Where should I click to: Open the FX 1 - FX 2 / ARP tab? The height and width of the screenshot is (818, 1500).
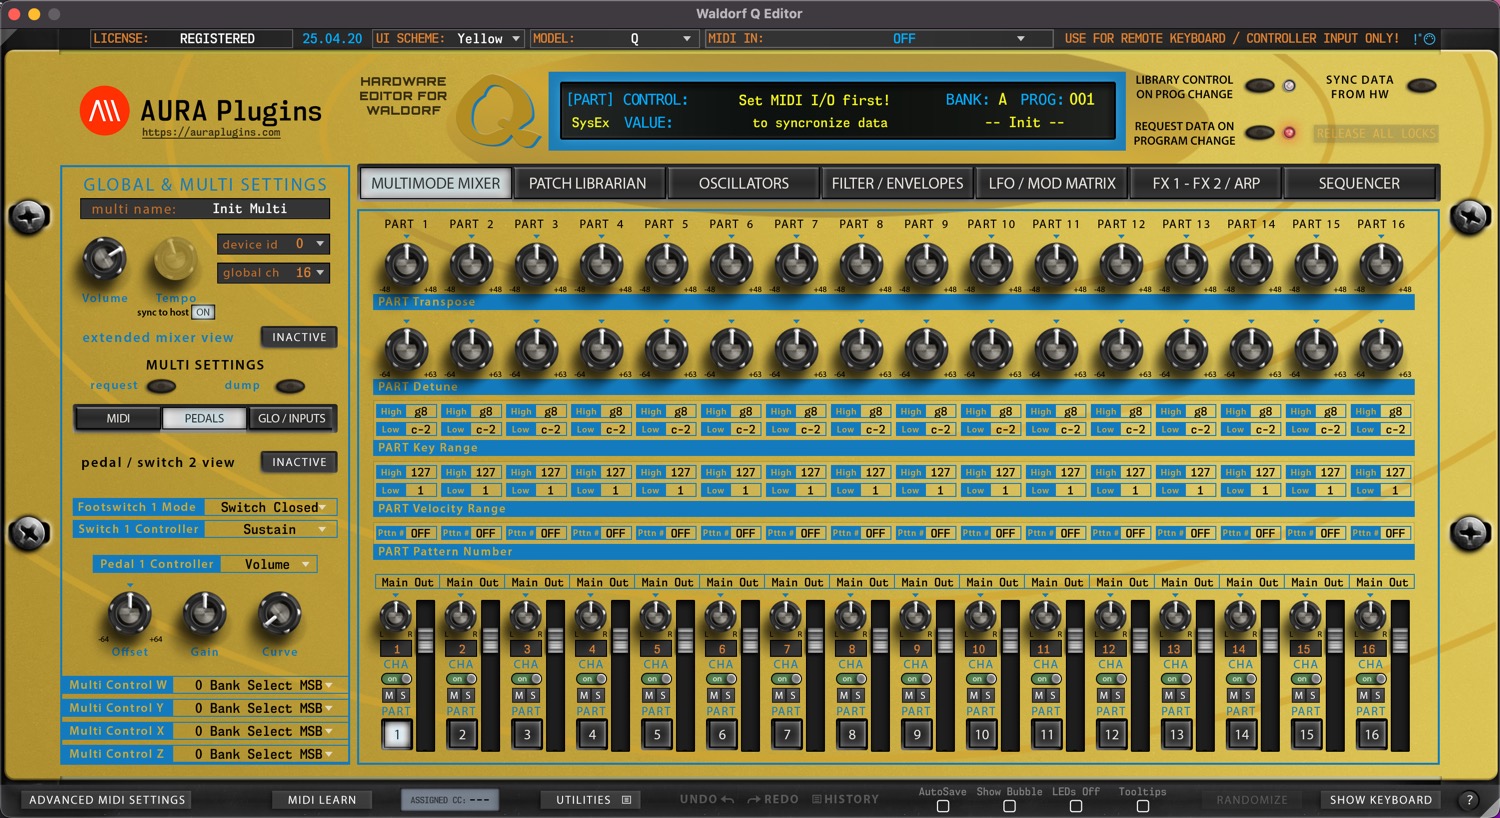(1206, 183)
